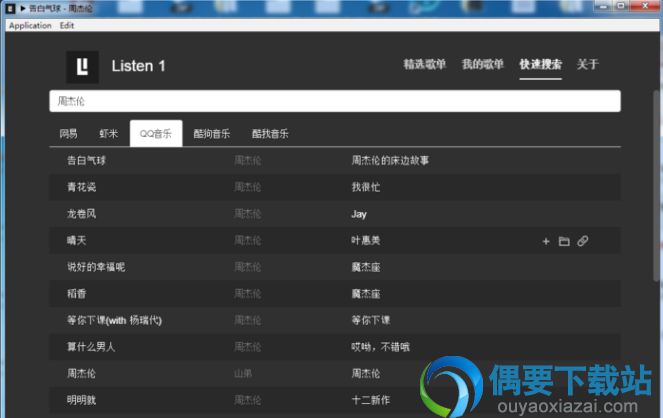The width and height of the screenshot is (663, 418).
Task: Open the album 我很忙
Action: (366, 187)
